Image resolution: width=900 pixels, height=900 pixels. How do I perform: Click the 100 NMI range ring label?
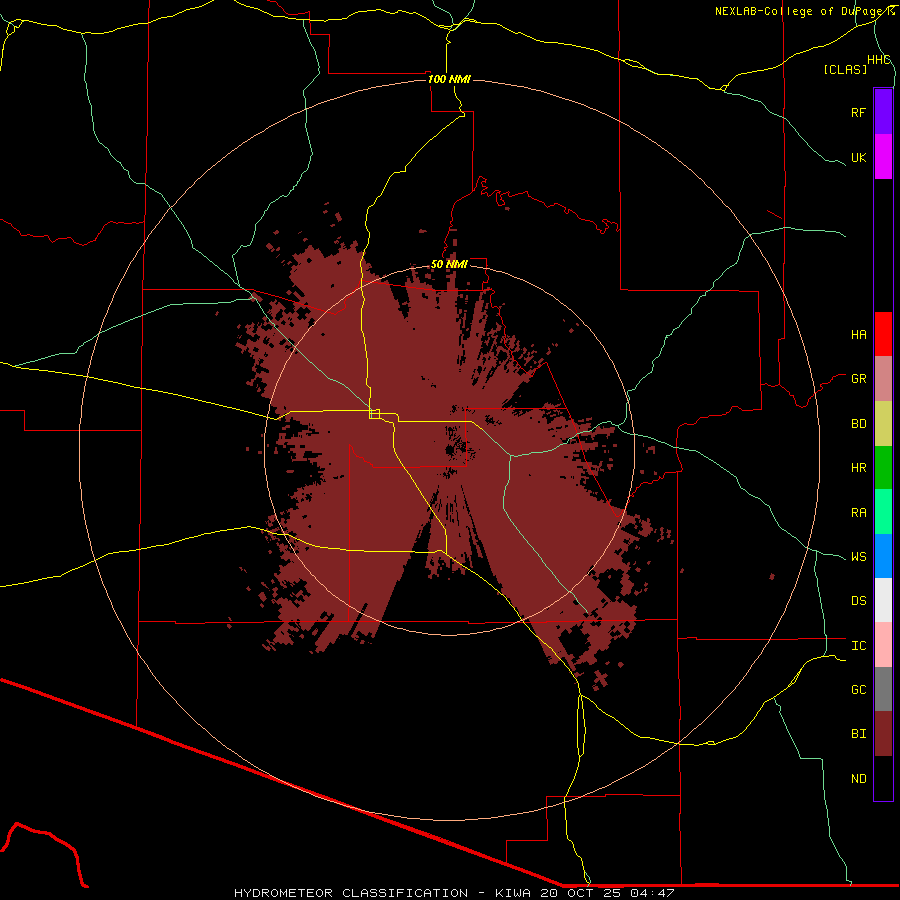coord(449,79)
